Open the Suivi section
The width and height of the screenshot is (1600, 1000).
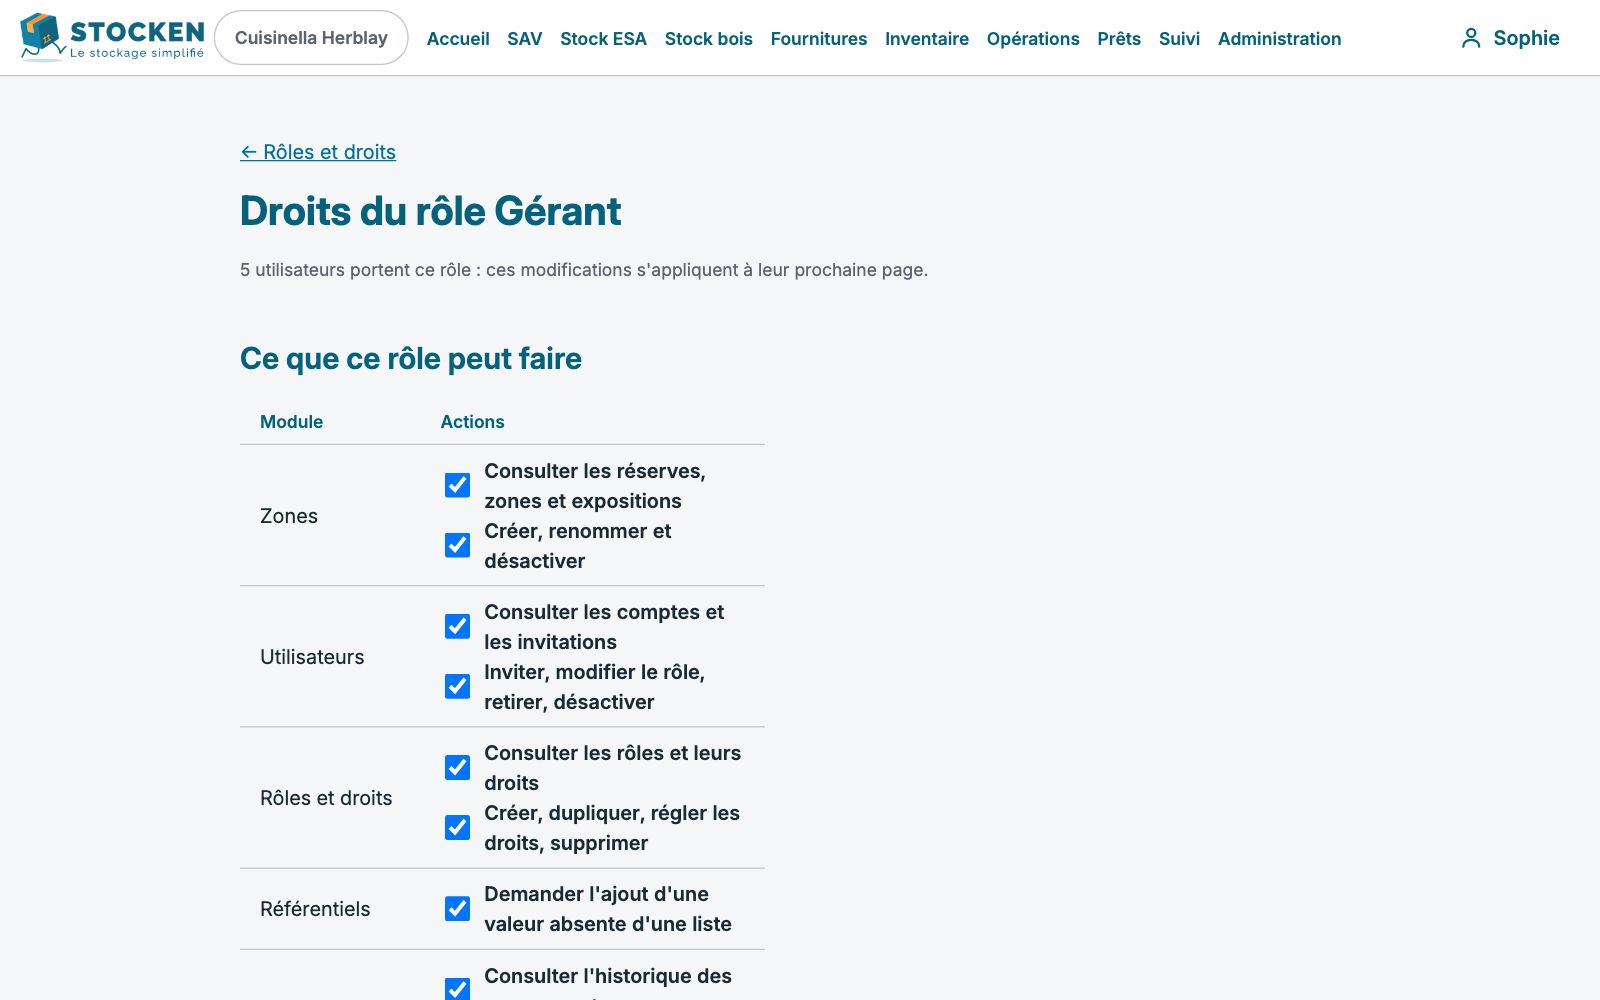pyautogui.click(x=1179, y=39)
